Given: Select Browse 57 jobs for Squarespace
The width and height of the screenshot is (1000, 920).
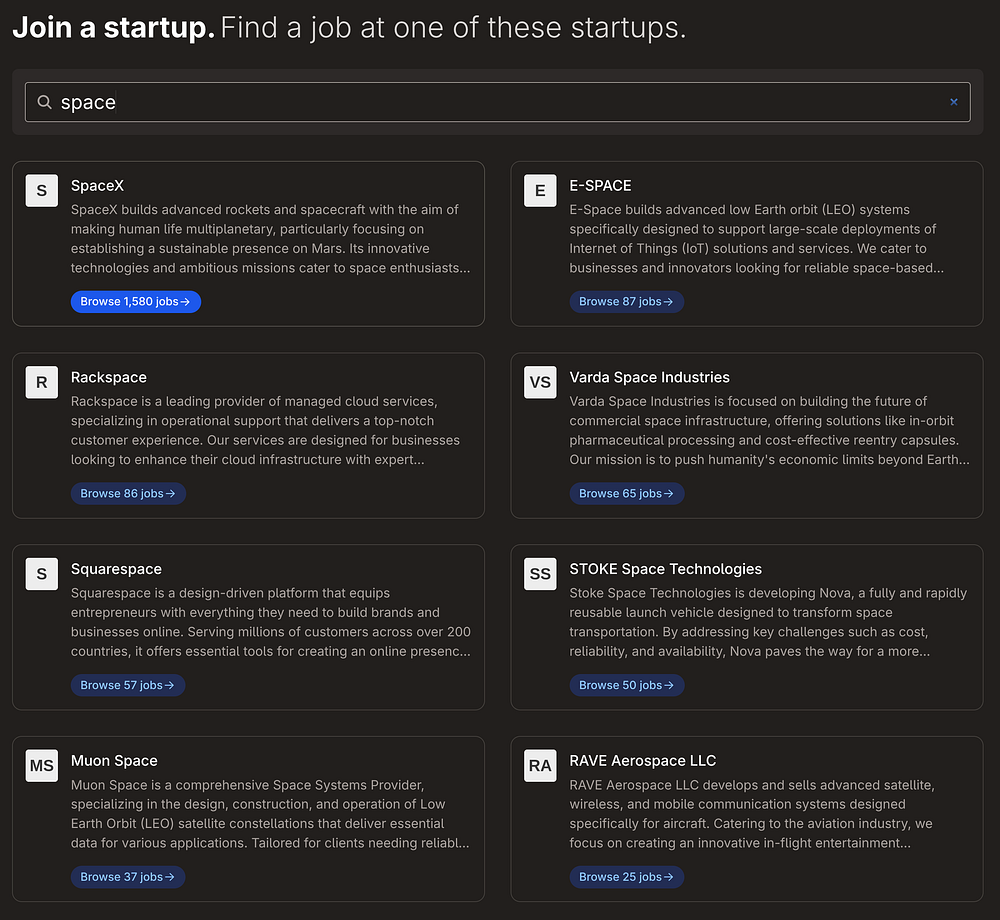Looking at the screenshot, I should [128, 685].
